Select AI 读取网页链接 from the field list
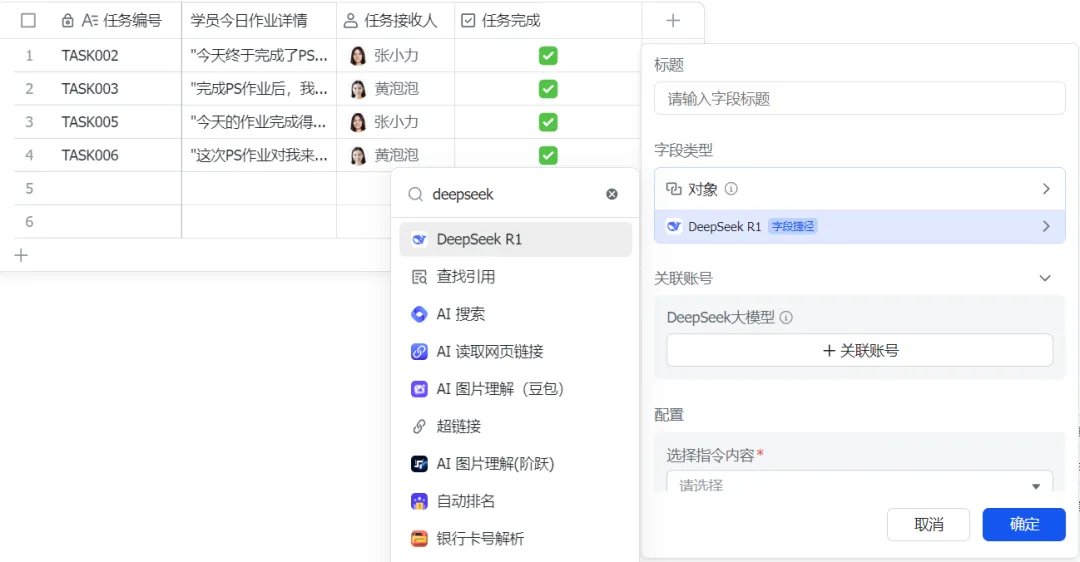The width and height of the screenshot is (1080, 562). tap(515, 351)
